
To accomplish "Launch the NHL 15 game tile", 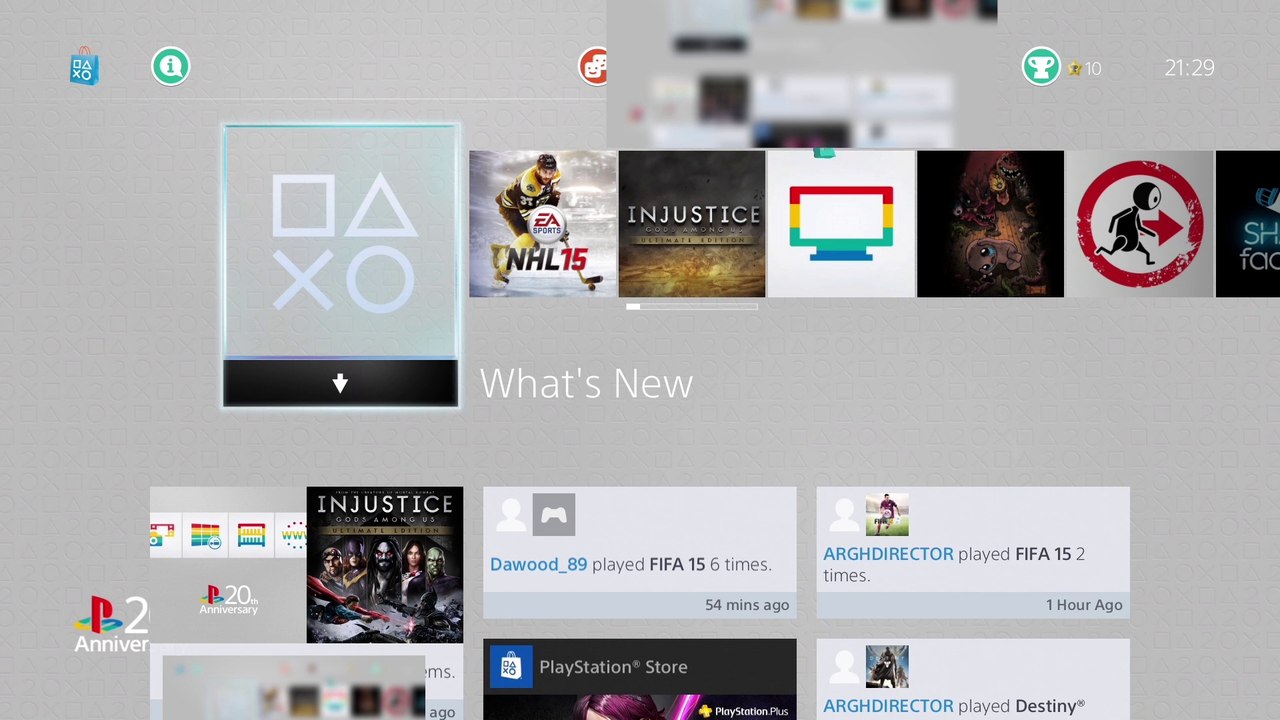I will click(543, 224).
